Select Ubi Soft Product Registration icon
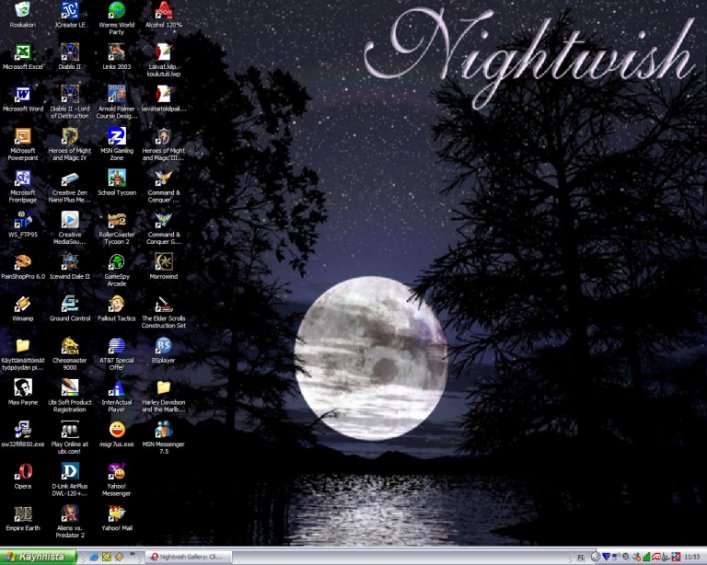 (70, 387)
